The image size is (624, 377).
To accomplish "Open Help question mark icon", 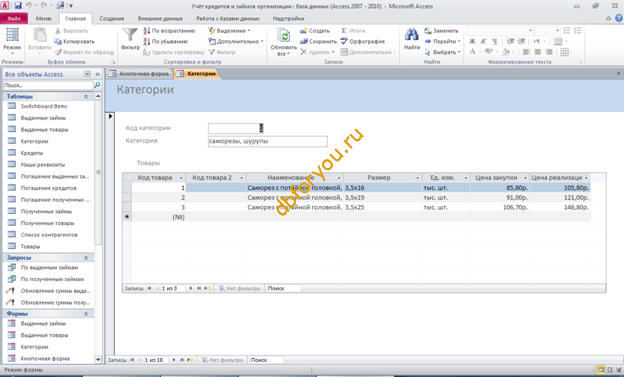I will pyautogui.click(x=618, y=18).
